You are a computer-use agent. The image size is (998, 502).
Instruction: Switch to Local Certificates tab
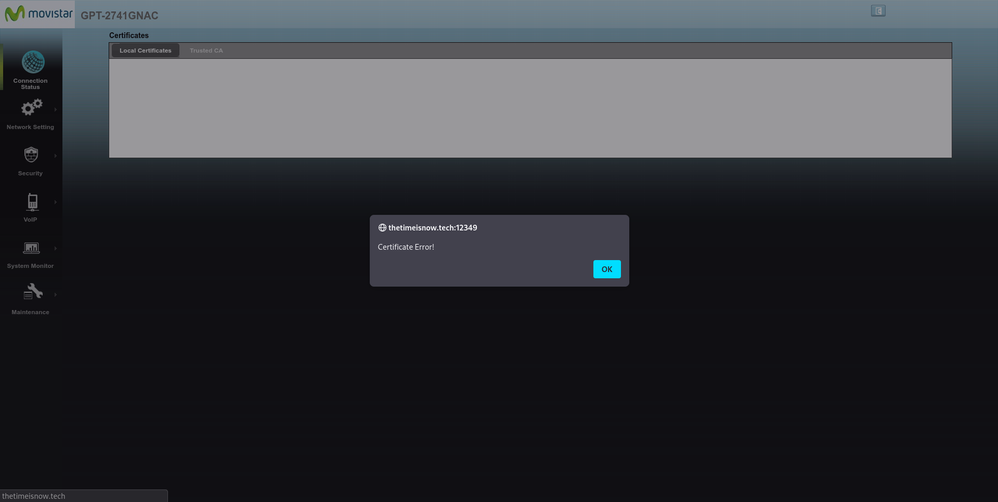coord(145,50)
